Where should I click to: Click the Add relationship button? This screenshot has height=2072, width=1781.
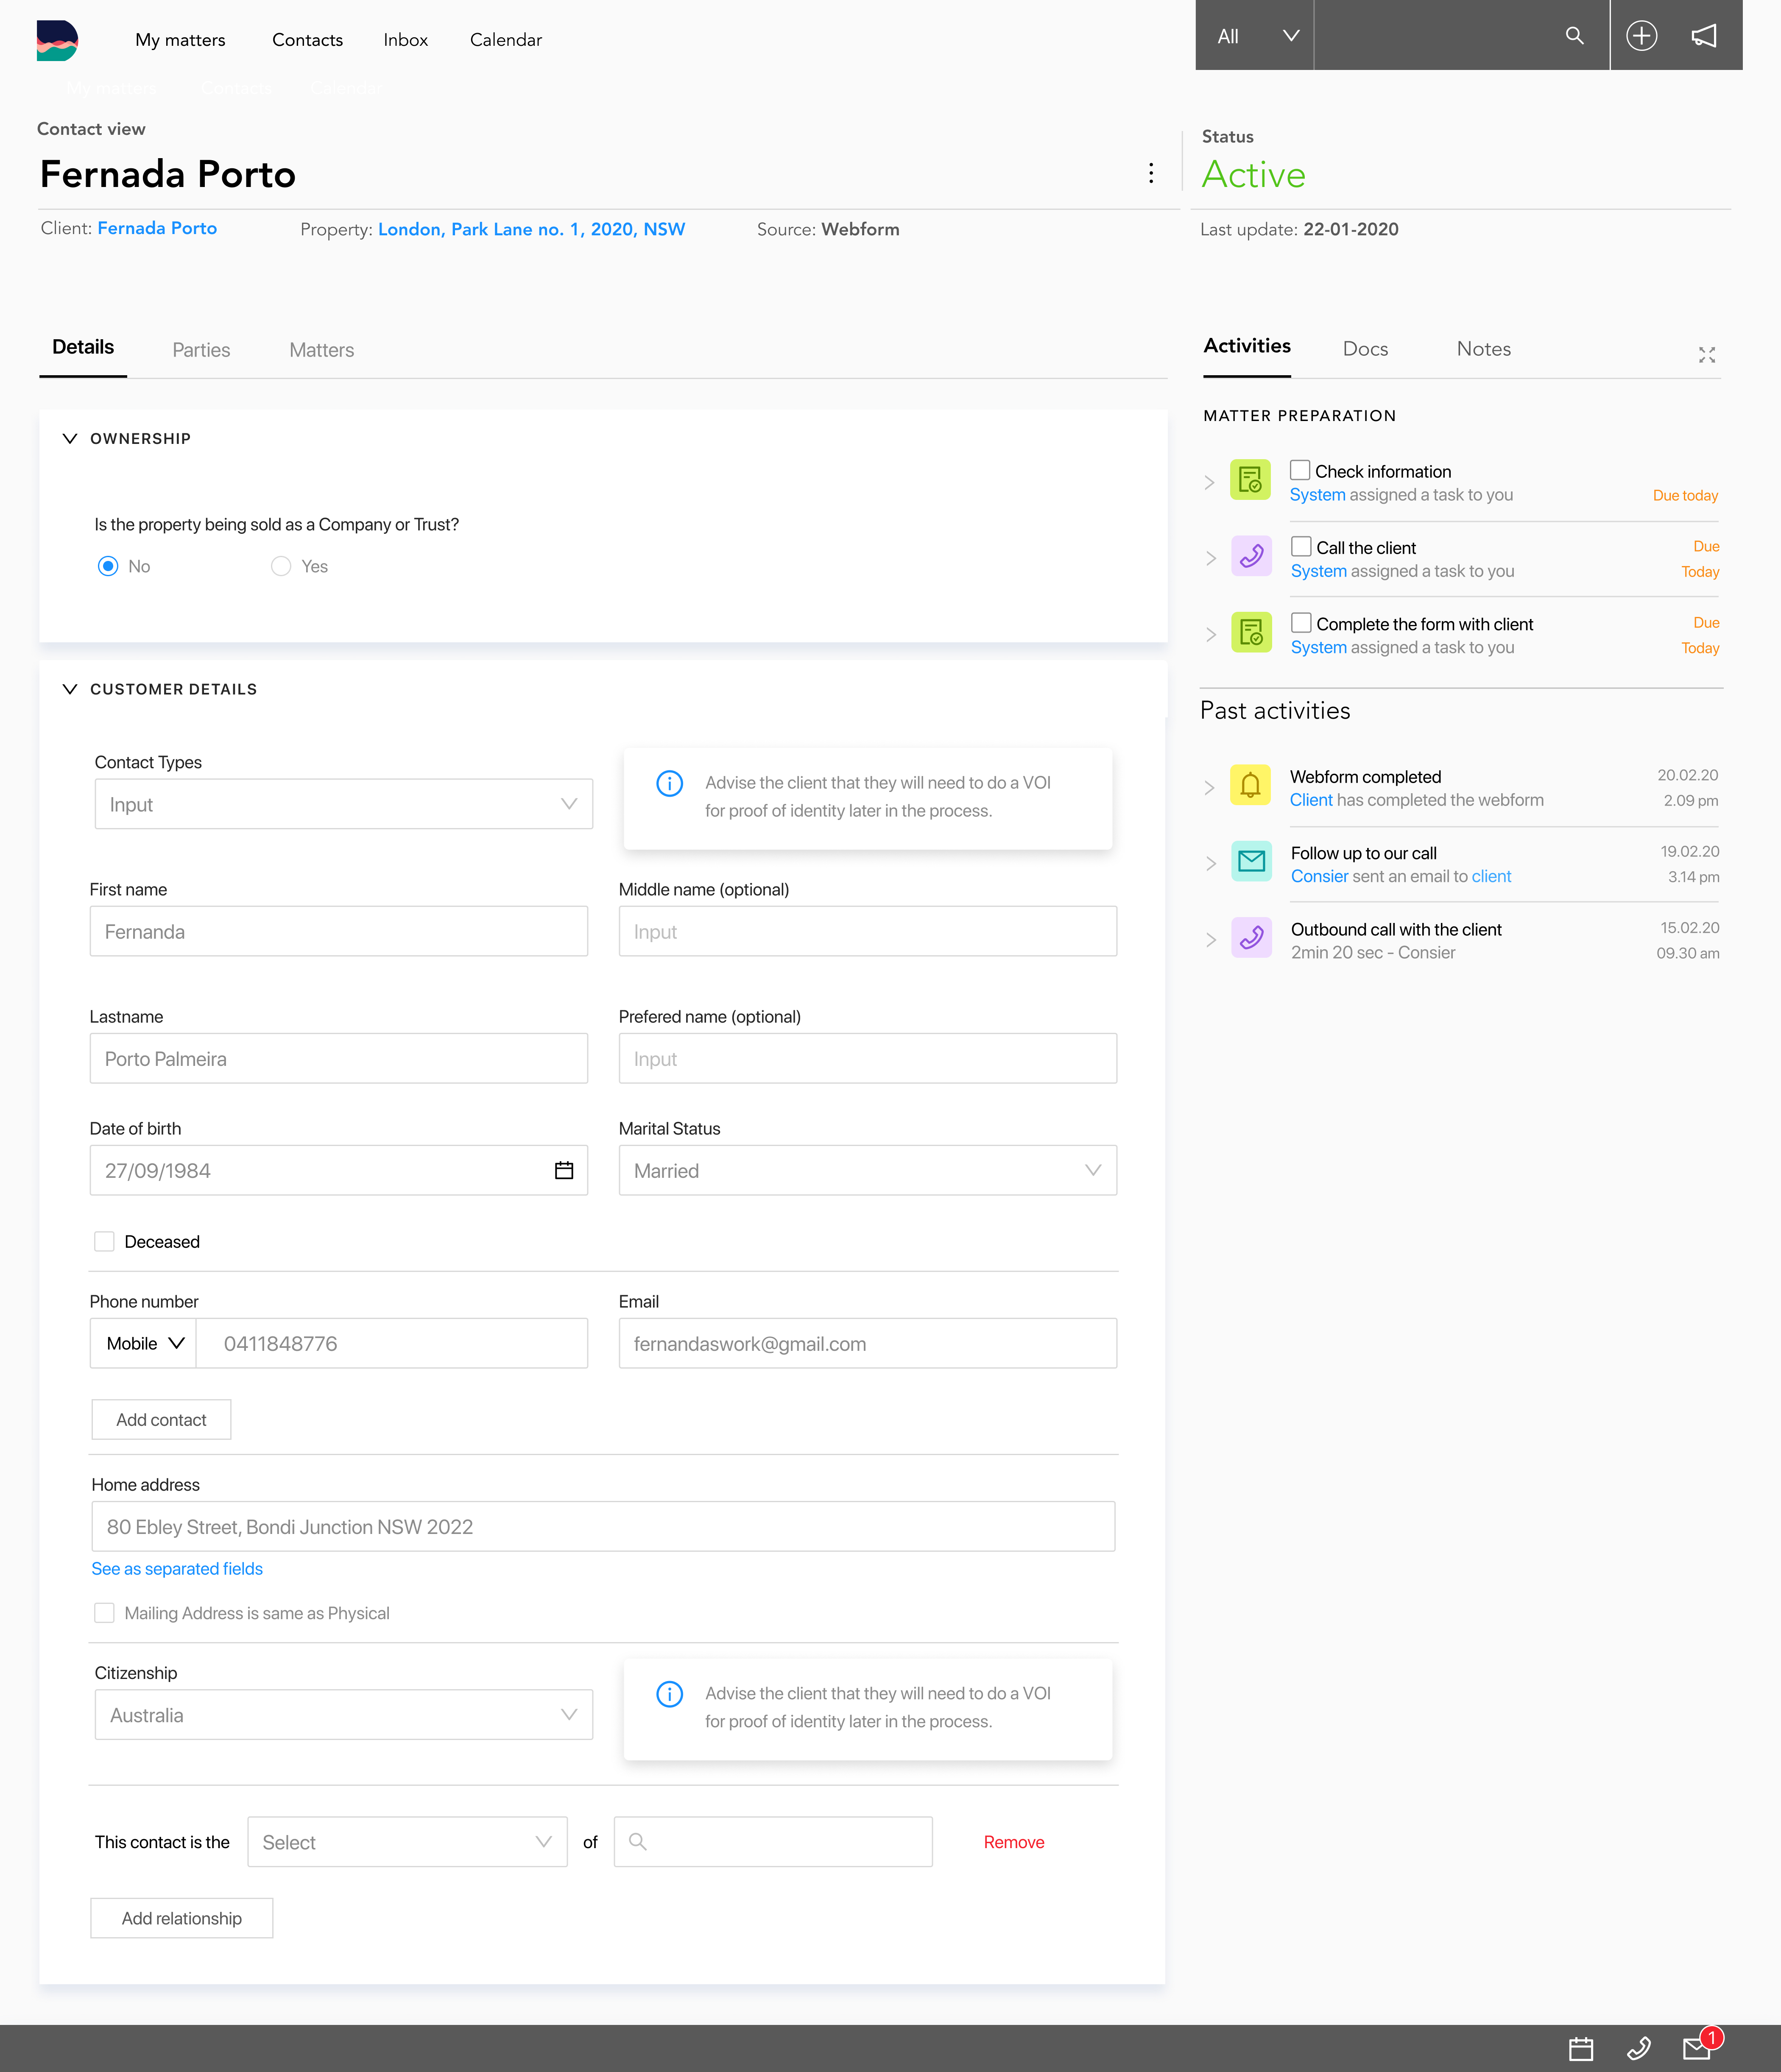181,1918
